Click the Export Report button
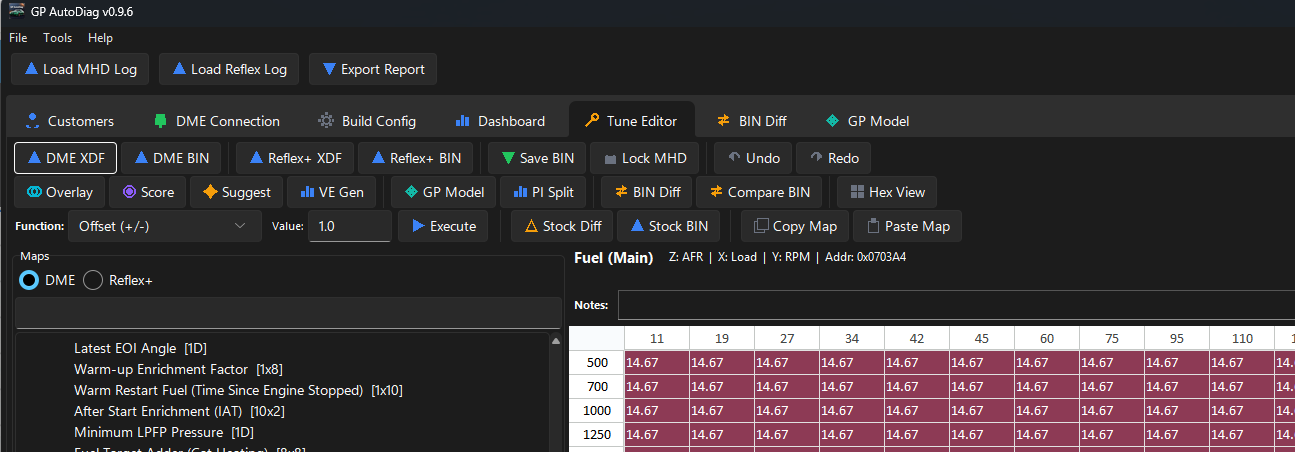The width and height of the screenshot is (1295, 452). click(x=373, y=69)
